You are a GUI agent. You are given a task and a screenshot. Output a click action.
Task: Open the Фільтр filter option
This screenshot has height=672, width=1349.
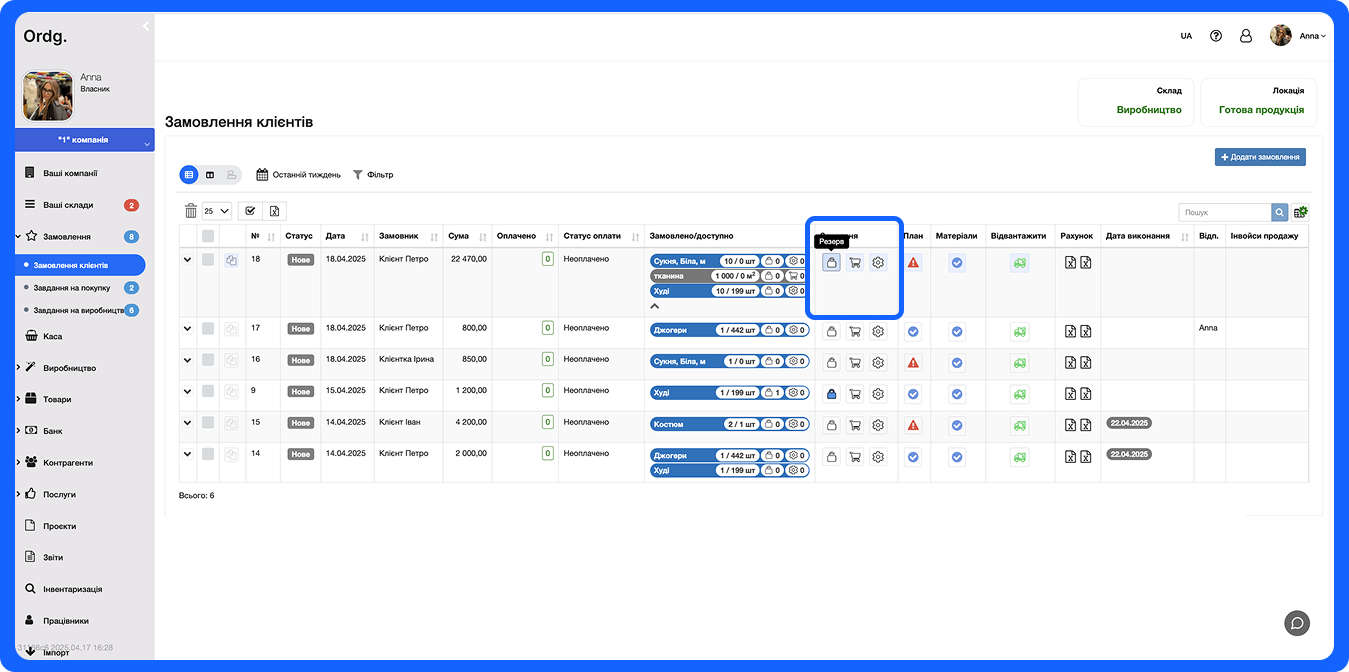[x=373, y=175]
